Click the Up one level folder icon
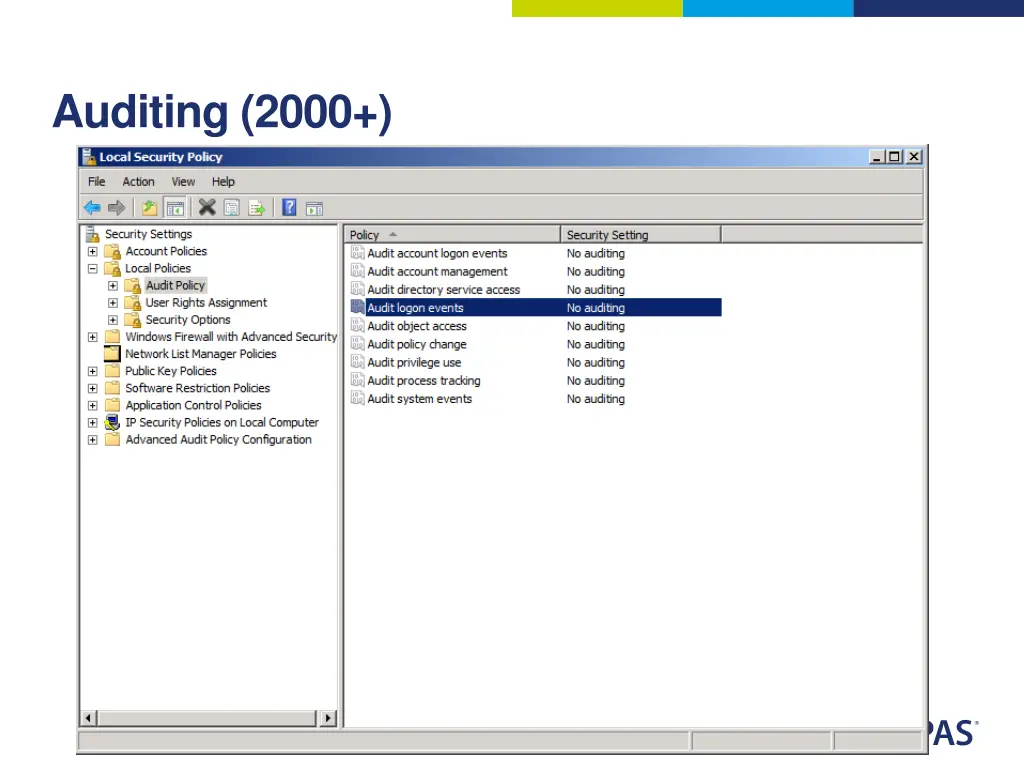The height and width of the screenshot is (768, 1024). click(x=150, y=208)
